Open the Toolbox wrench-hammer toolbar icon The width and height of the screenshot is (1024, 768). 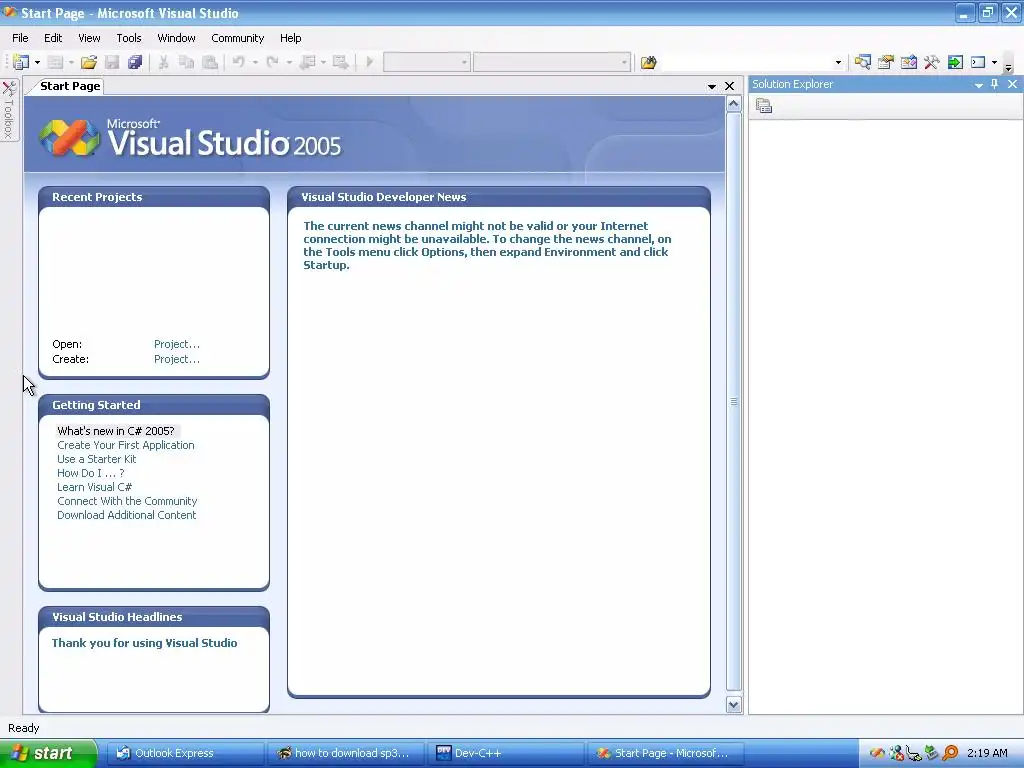point(932,62)
